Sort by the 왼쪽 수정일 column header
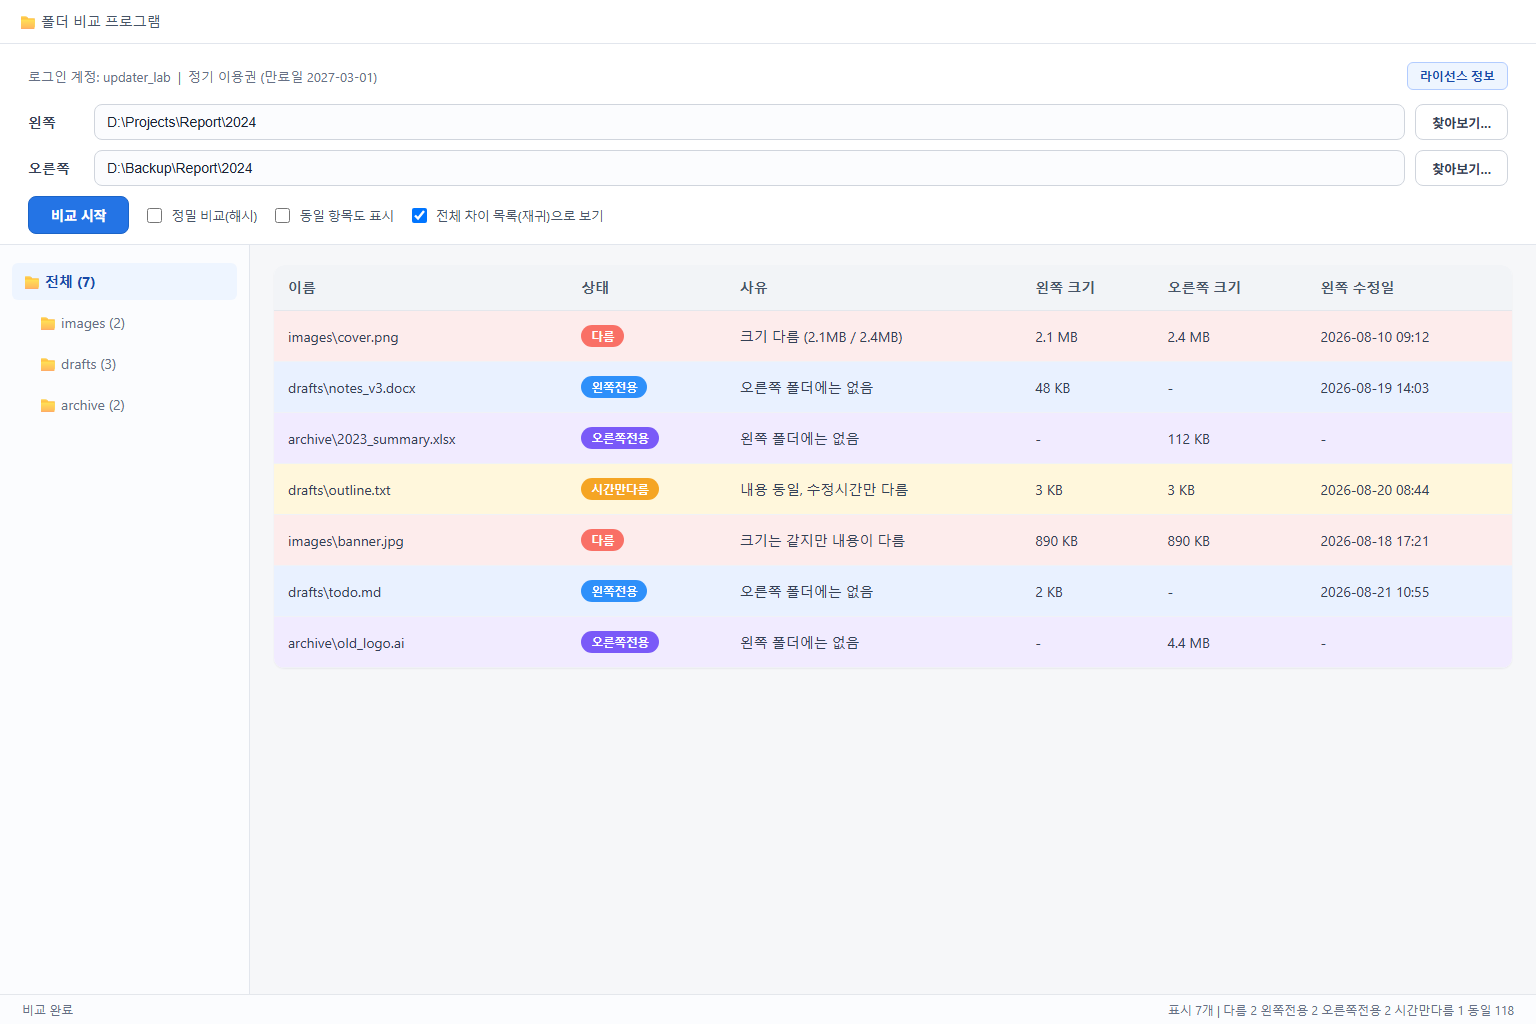 point(1357,288)
